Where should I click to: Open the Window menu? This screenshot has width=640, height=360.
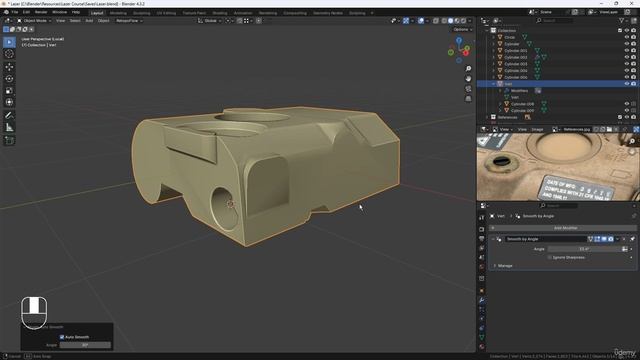pos(60,12)
